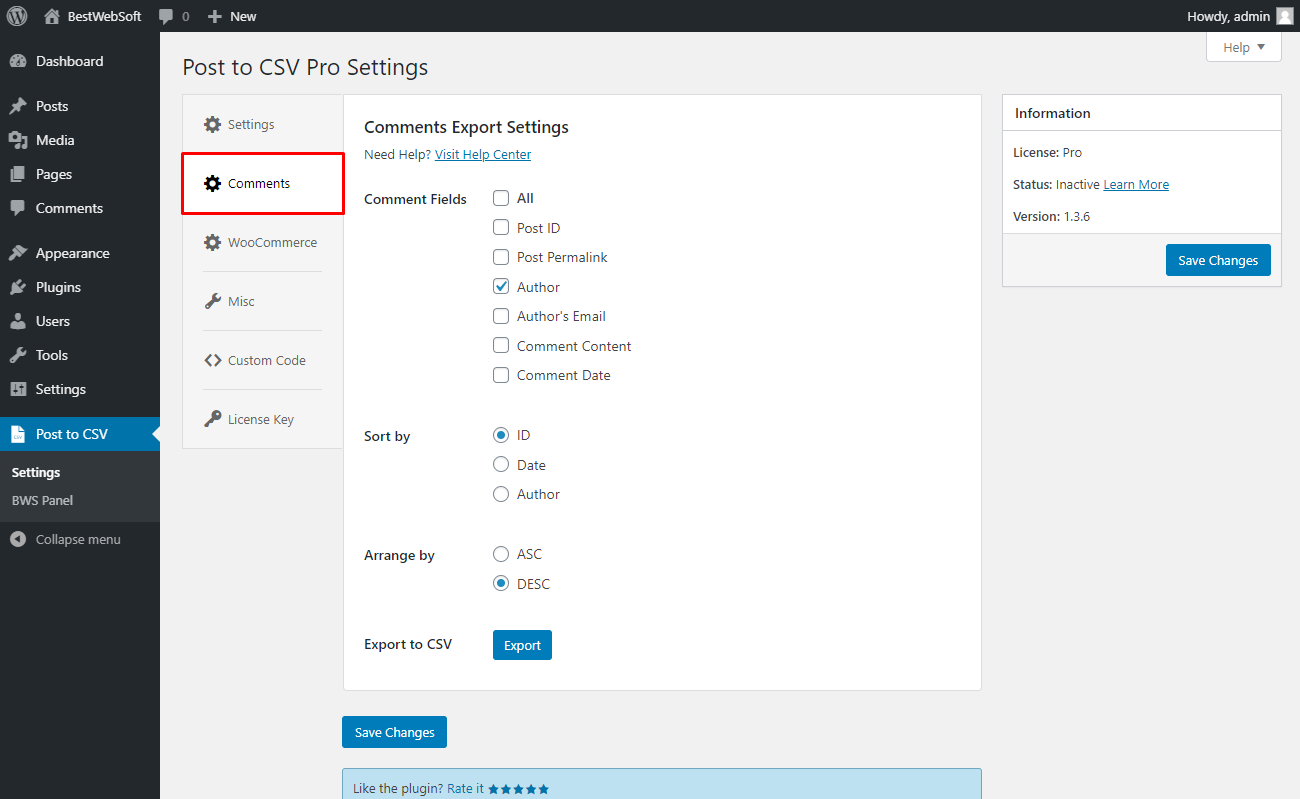The image size is (1300, 799).
Task: Open the comments bubble icon in admin bar
Action: (166, 16)
